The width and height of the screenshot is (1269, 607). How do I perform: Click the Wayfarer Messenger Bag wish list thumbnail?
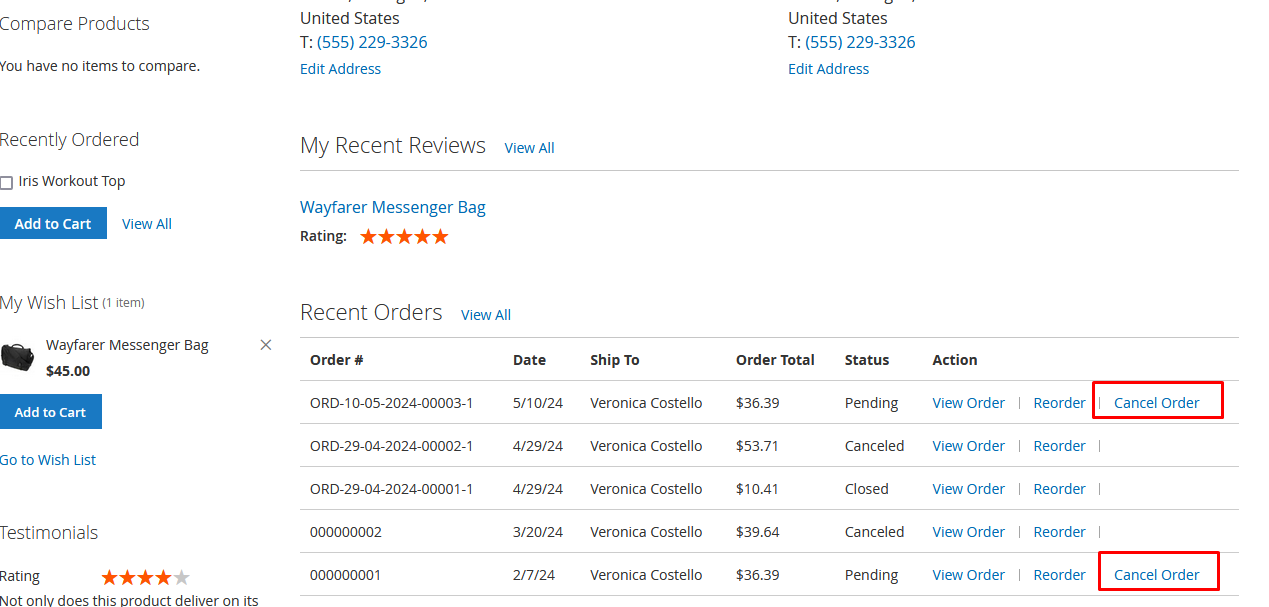18,357
